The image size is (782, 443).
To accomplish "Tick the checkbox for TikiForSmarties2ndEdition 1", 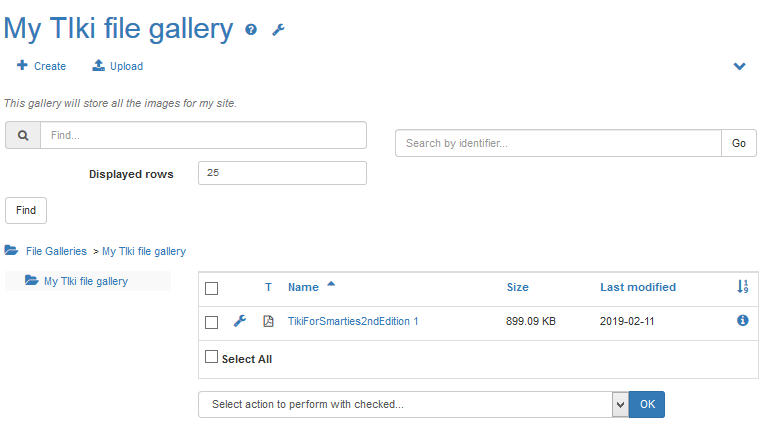I will [x=211, y=322].
